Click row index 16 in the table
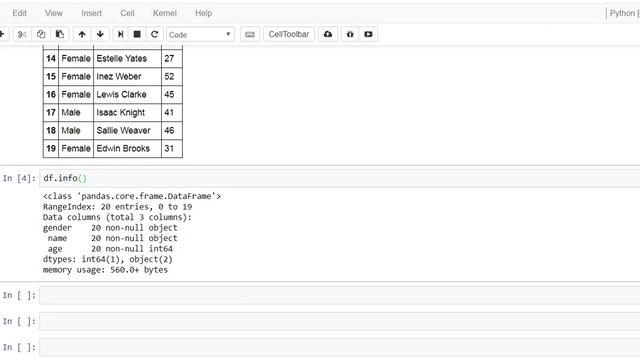640x360 pixels. 51,94
